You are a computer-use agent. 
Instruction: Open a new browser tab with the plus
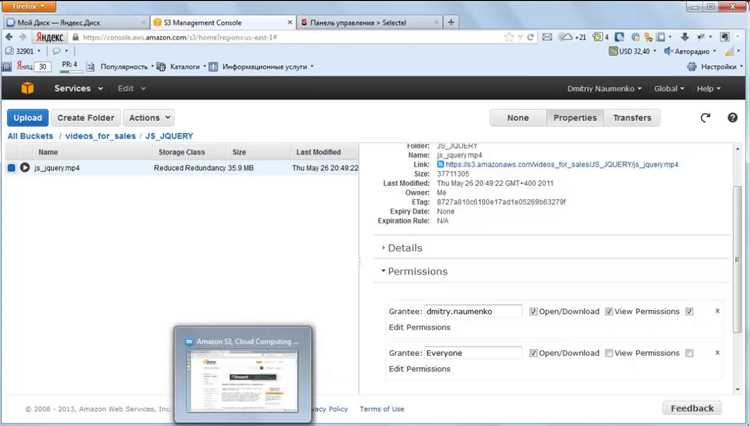(451, 22)
